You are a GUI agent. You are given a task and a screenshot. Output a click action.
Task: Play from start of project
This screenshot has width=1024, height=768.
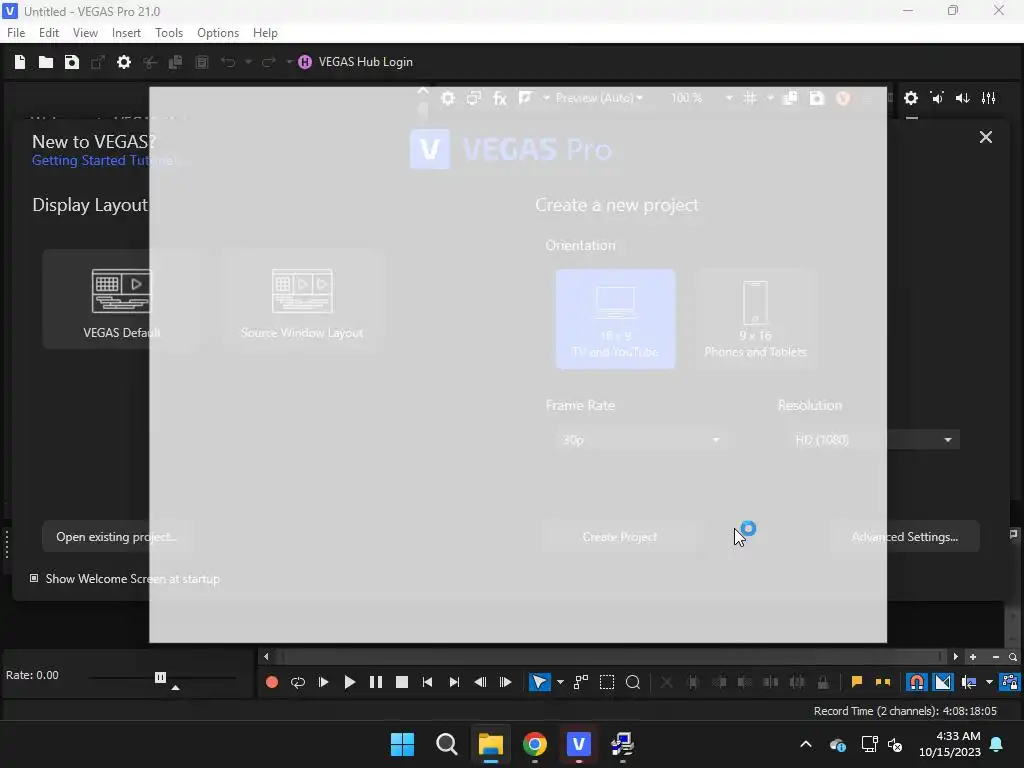pos(323,682)
